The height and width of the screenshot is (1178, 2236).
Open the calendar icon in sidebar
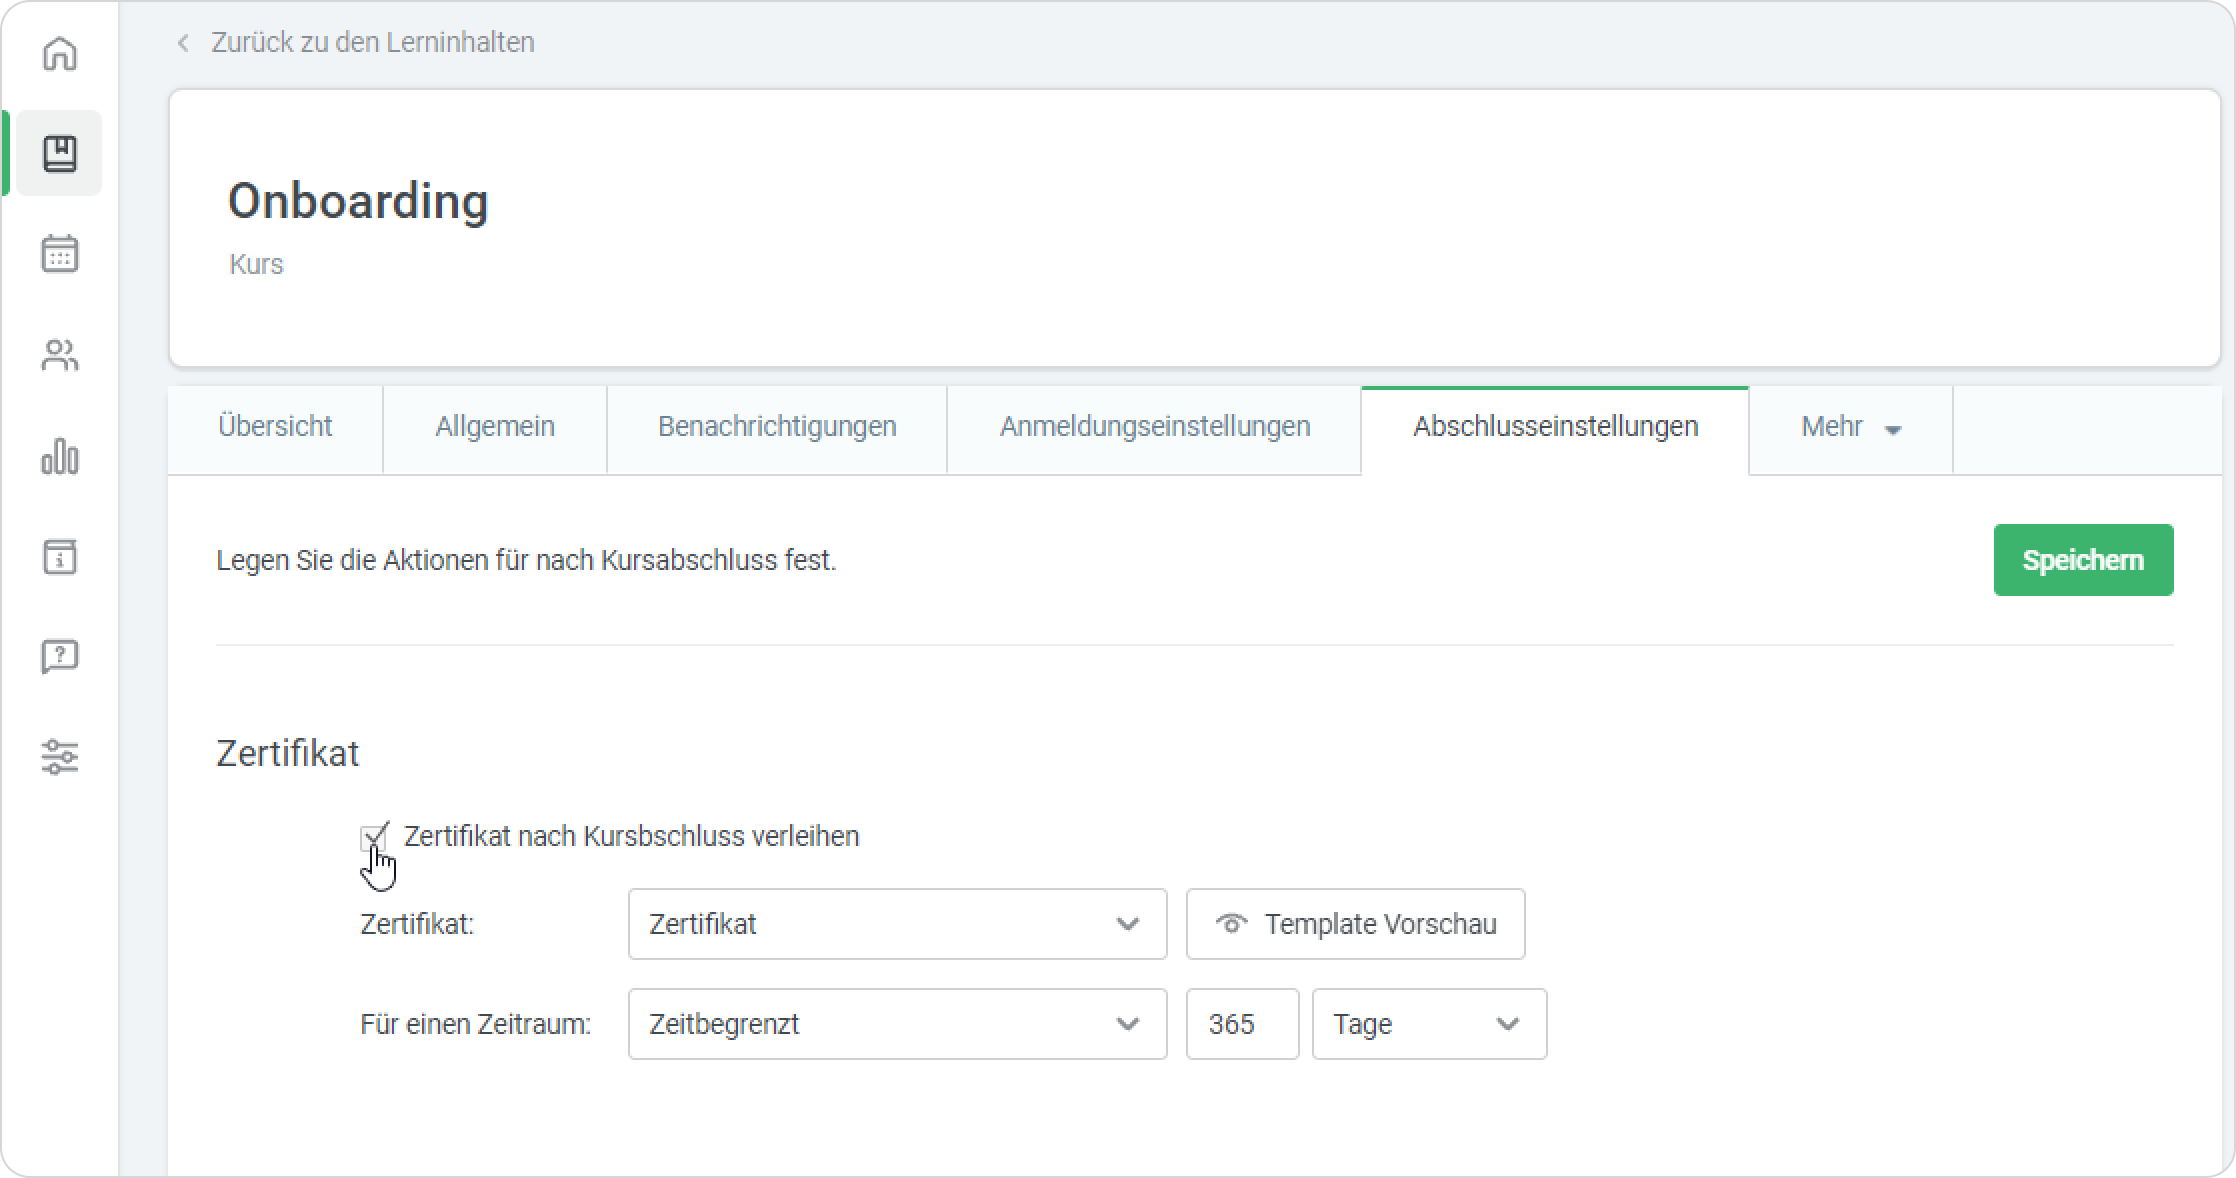60,254
